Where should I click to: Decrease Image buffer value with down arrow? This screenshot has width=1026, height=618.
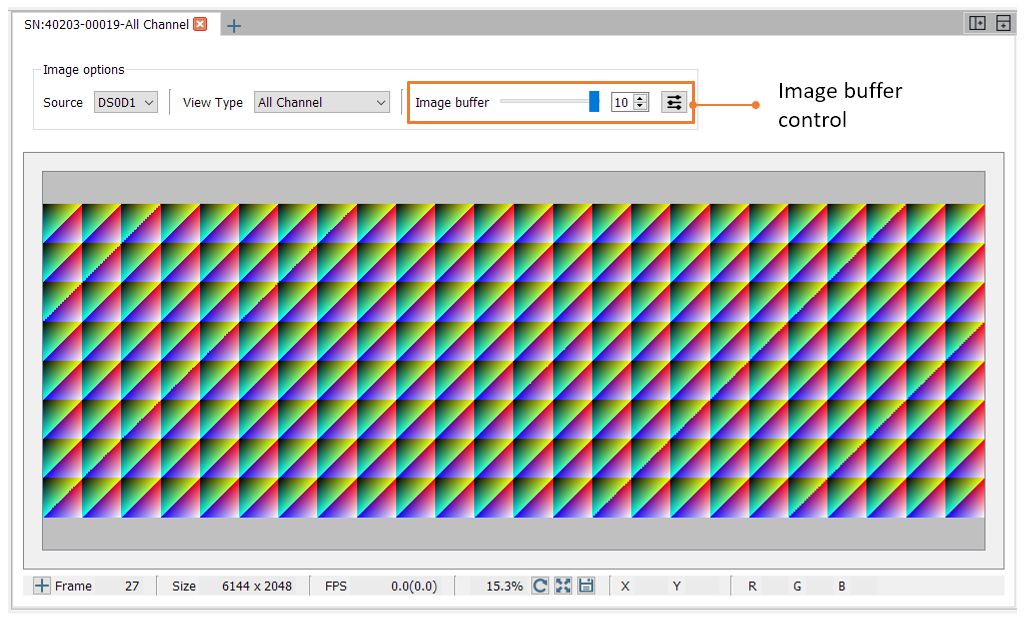pos(641,106)
